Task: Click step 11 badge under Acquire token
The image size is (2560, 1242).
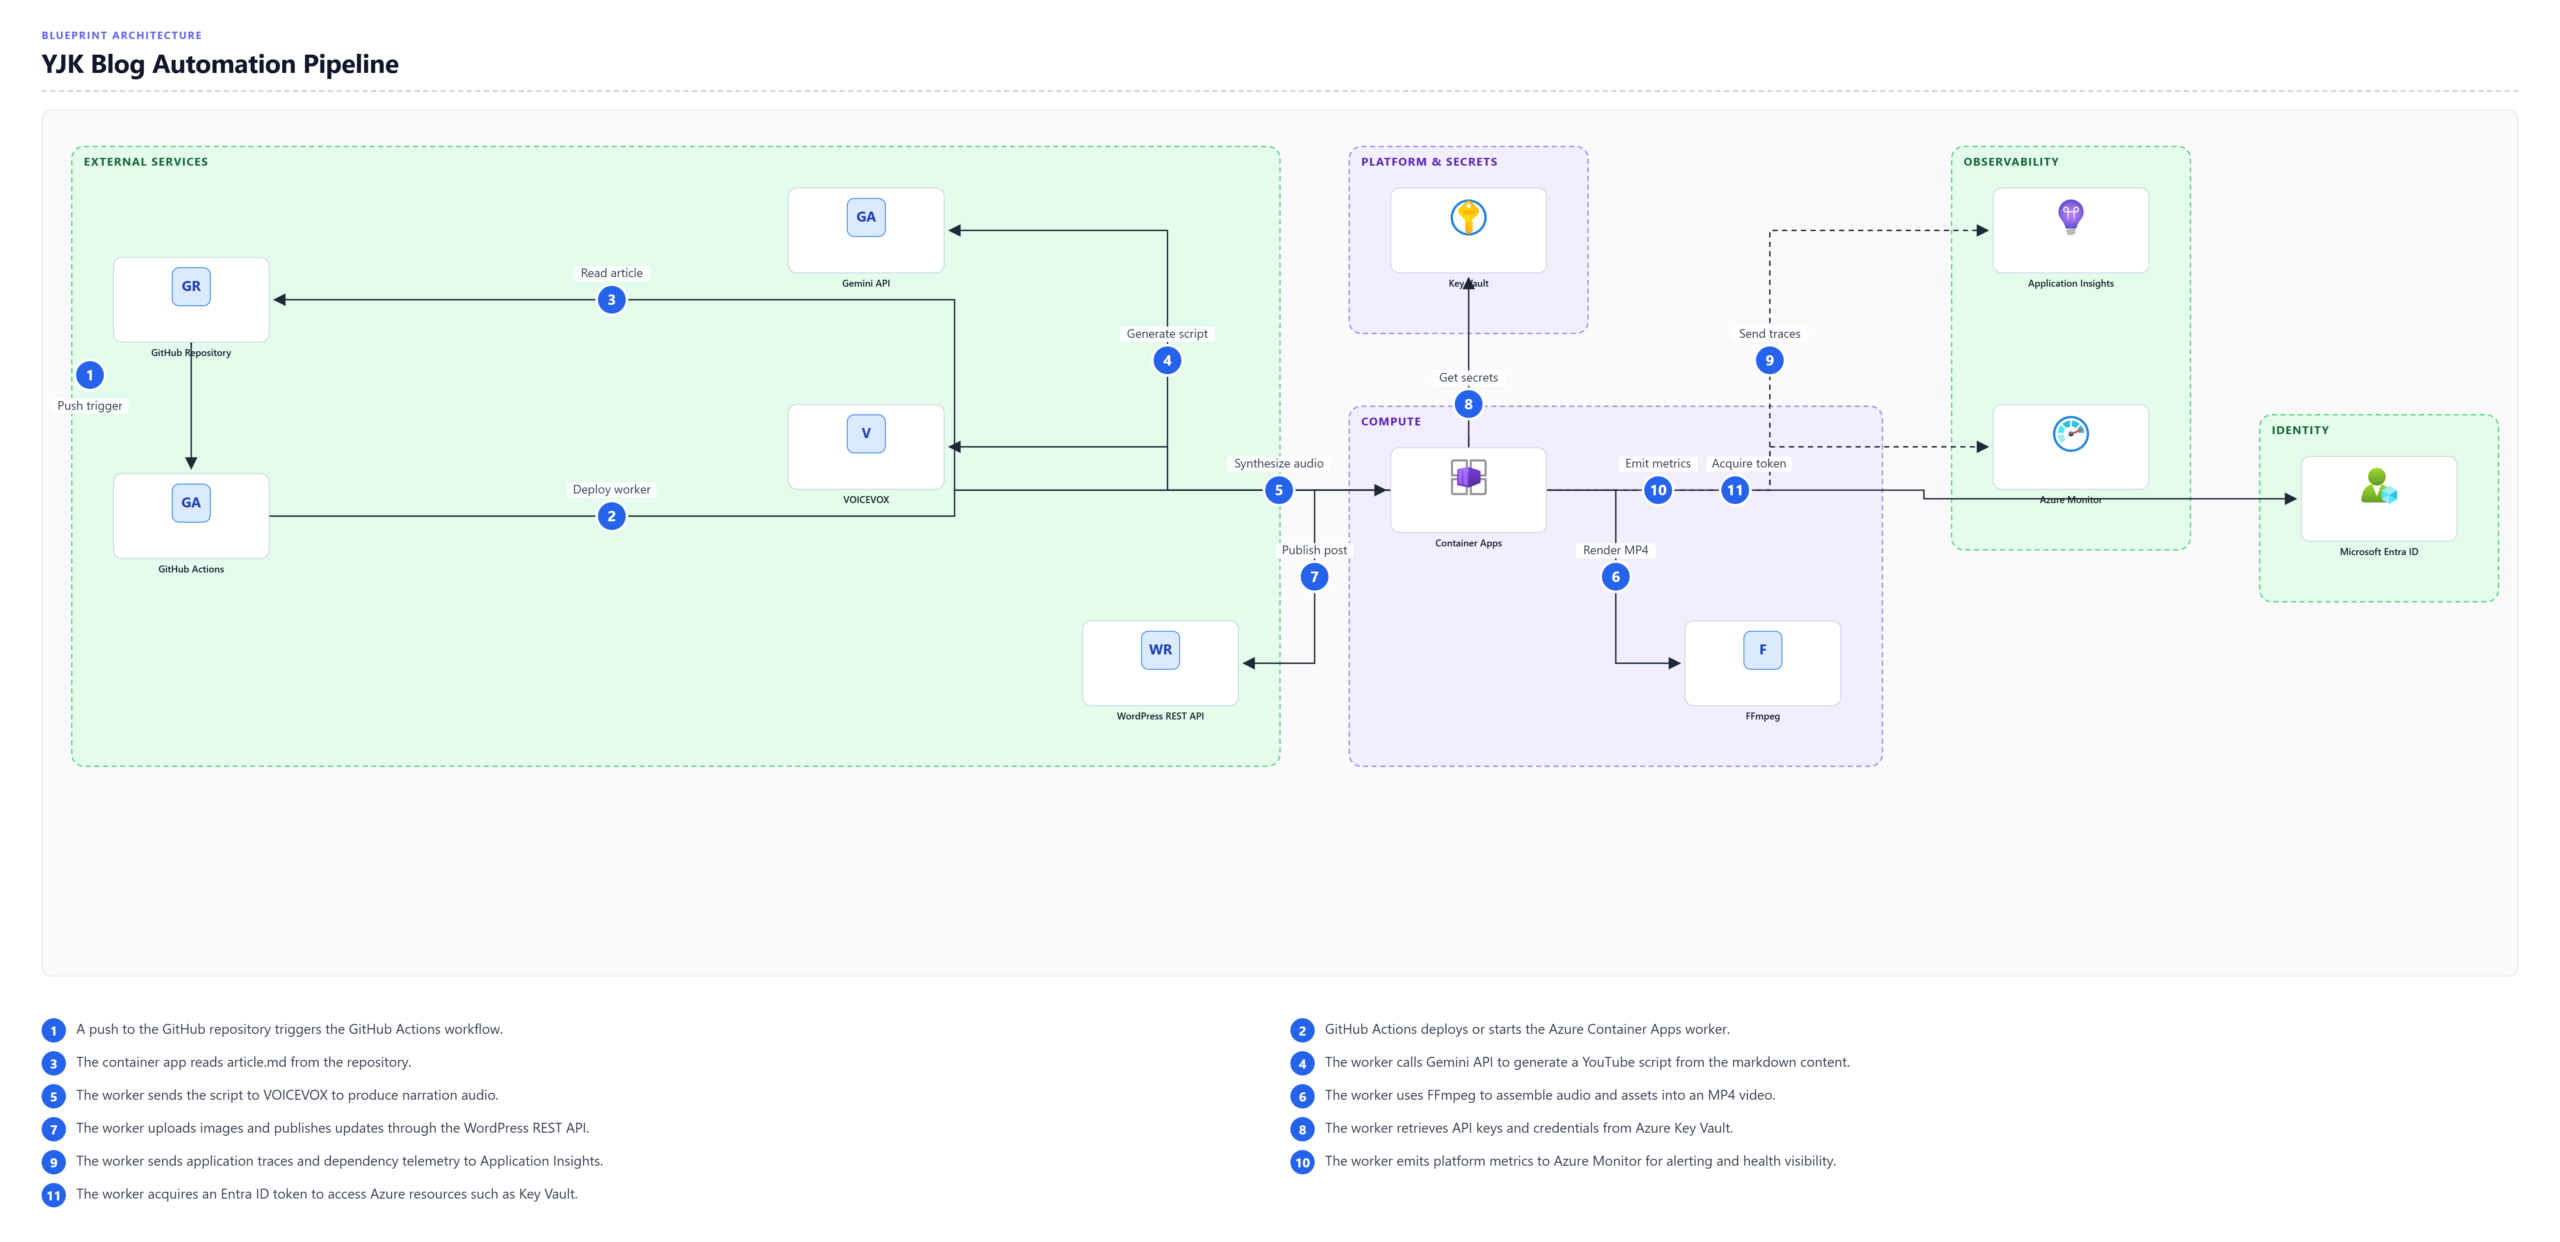Action: (x=1735, y=490)
